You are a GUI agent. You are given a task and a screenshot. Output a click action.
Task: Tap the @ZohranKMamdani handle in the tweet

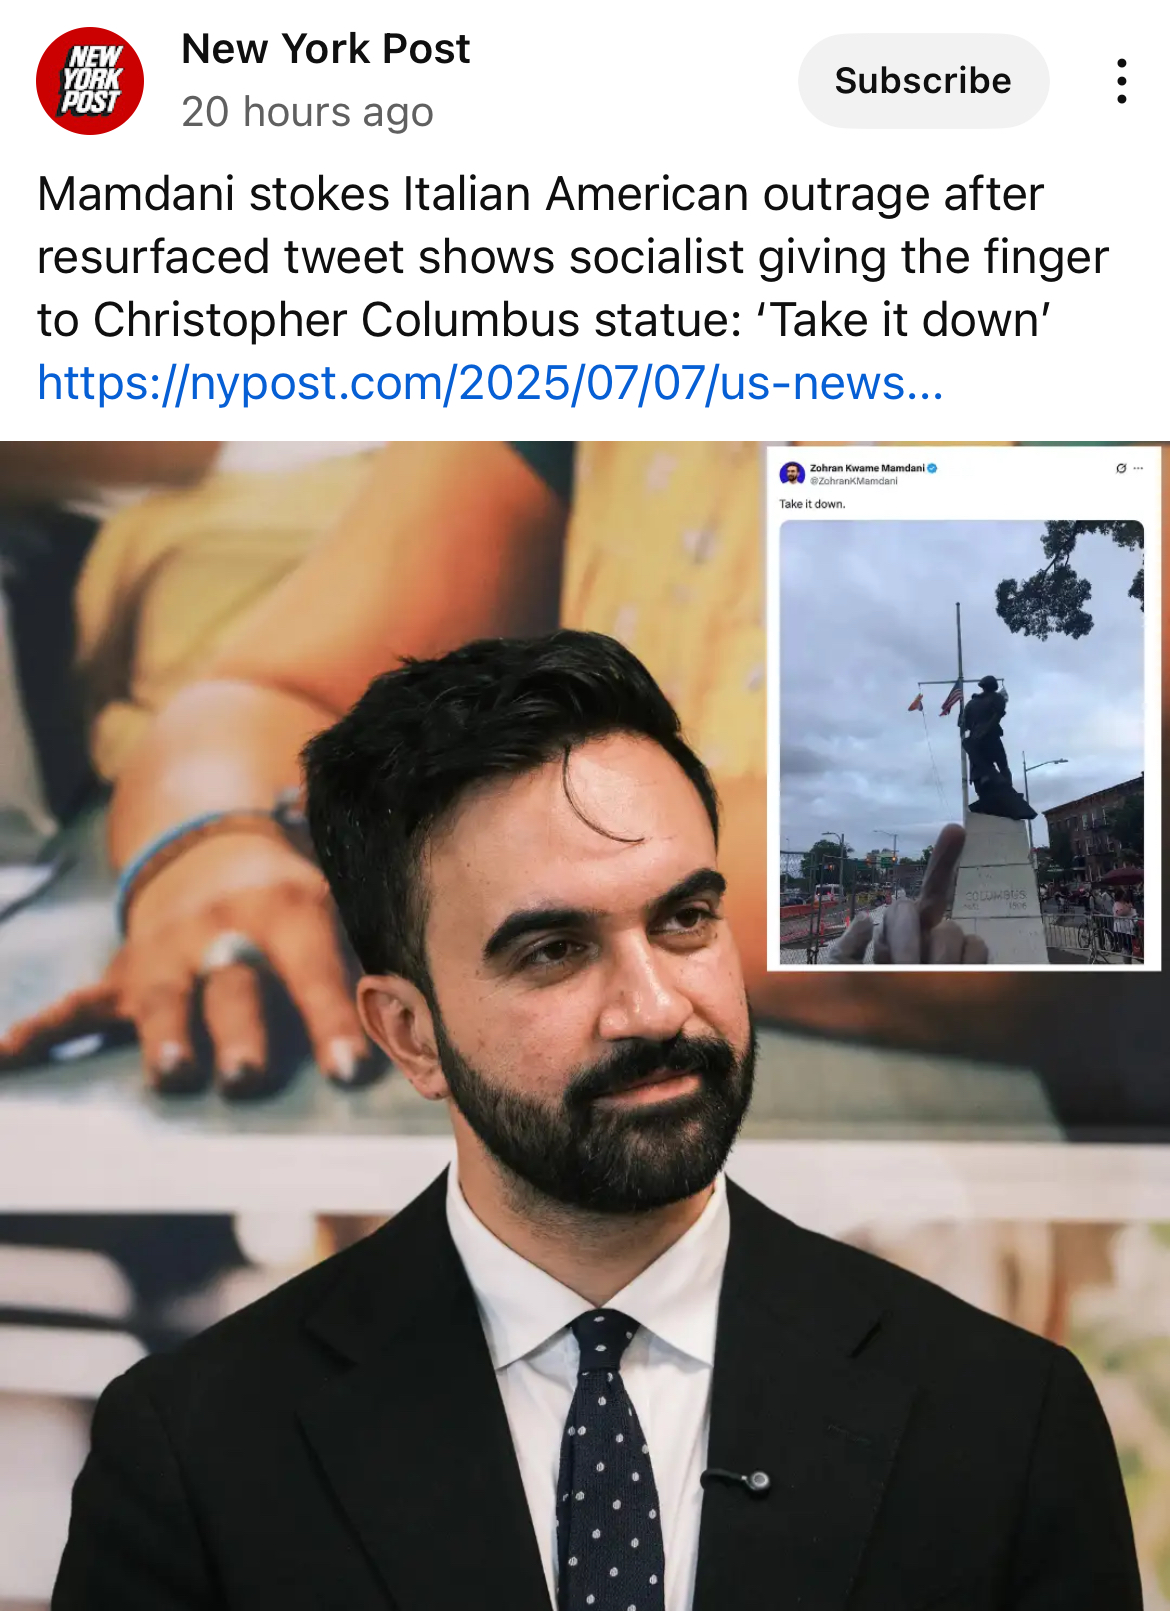[854, 481]
